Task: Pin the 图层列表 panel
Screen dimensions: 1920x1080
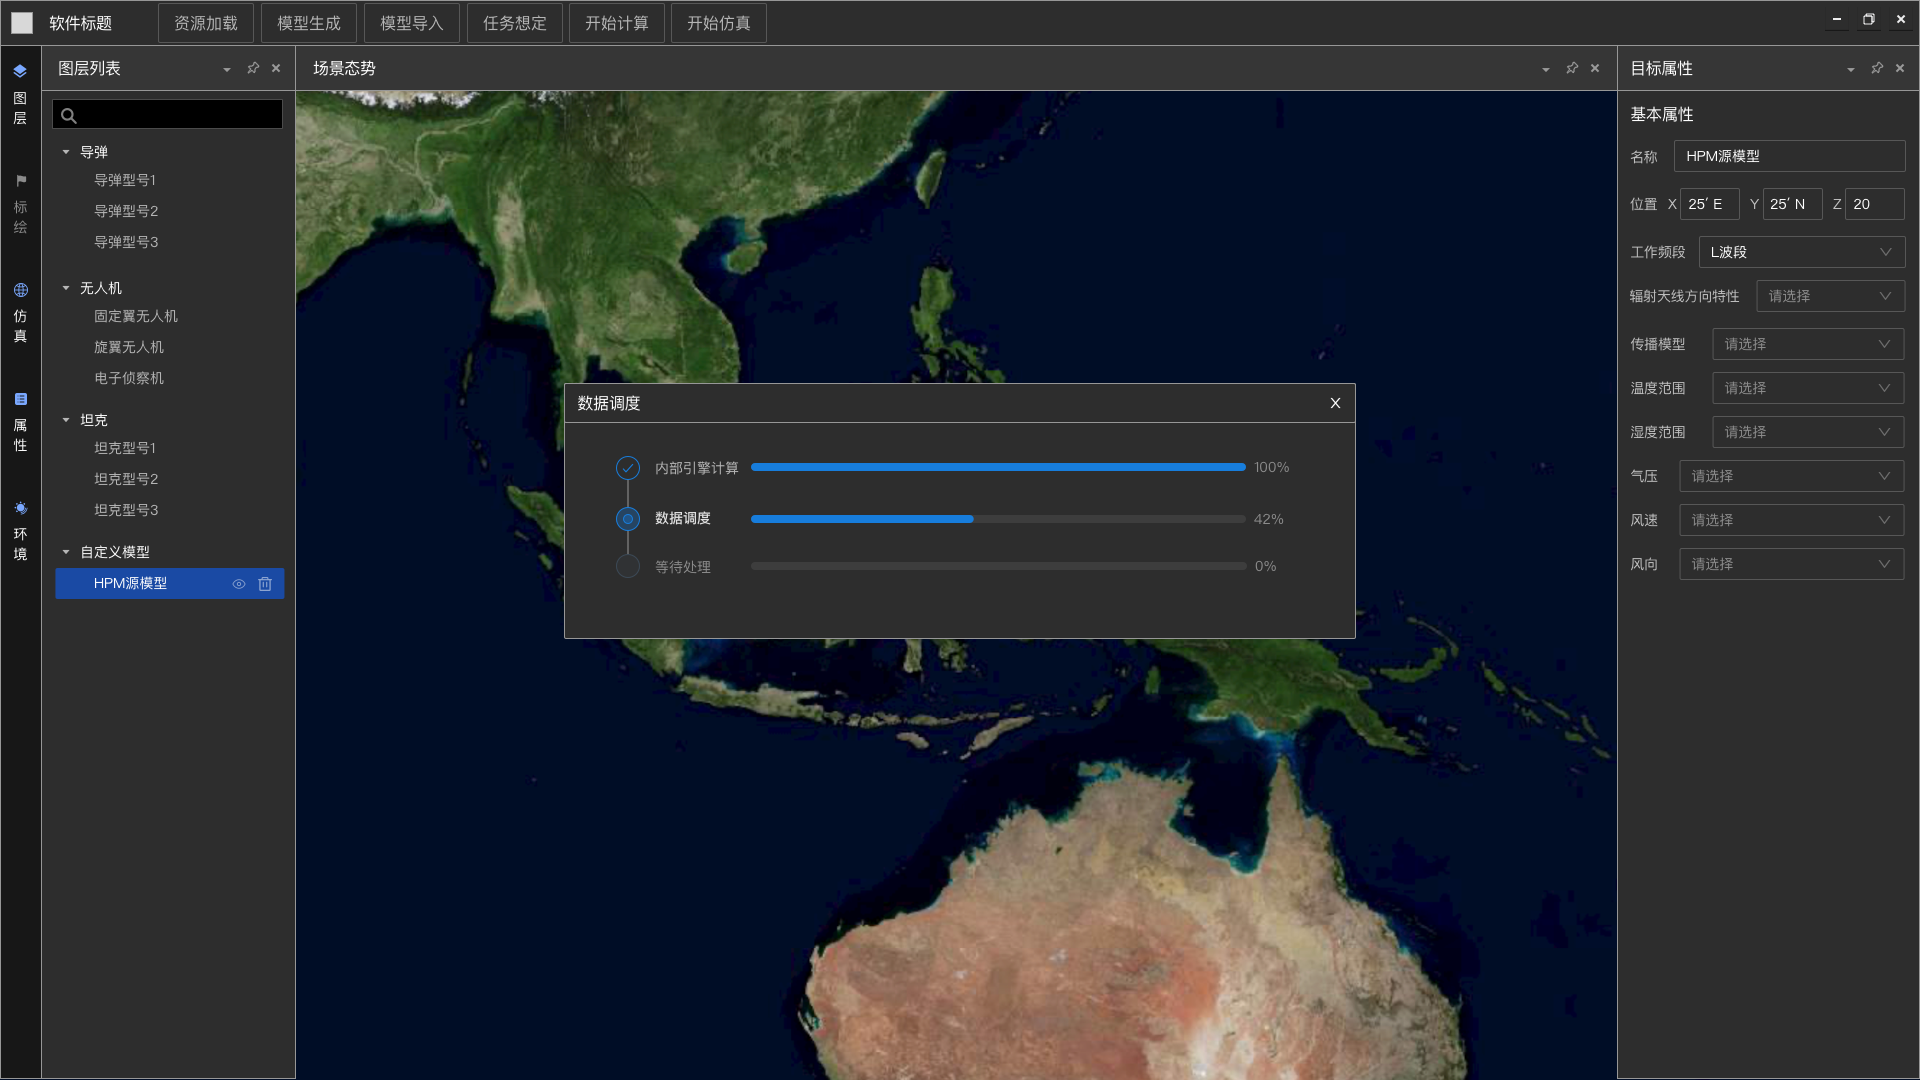Action: tap(253, 68)
